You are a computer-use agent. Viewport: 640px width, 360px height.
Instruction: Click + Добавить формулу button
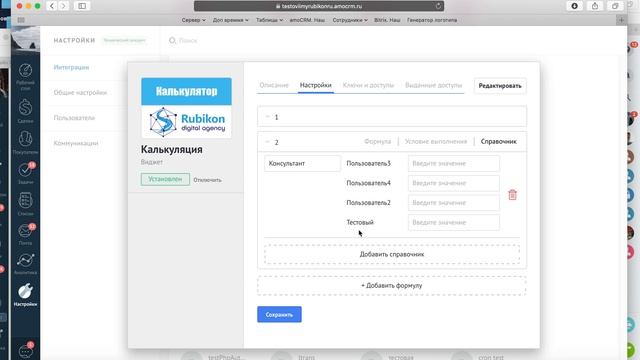click(x=392, y=286)
